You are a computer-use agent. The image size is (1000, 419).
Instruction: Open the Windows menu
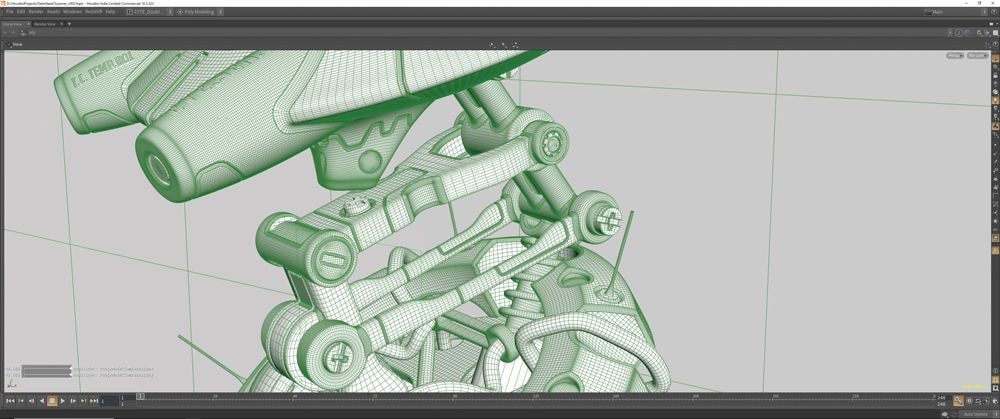[73, 11]
